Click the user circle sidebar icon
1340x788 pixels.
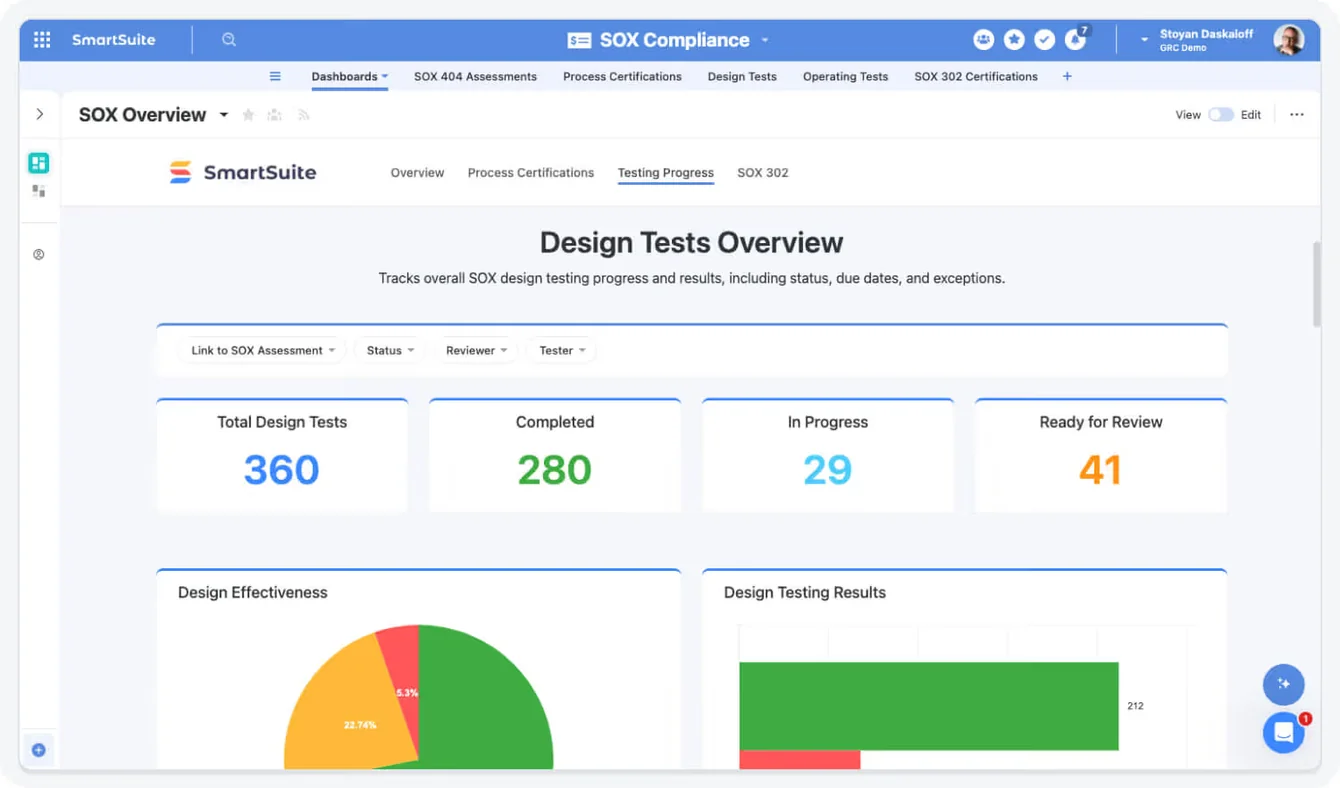coord(39,255)
